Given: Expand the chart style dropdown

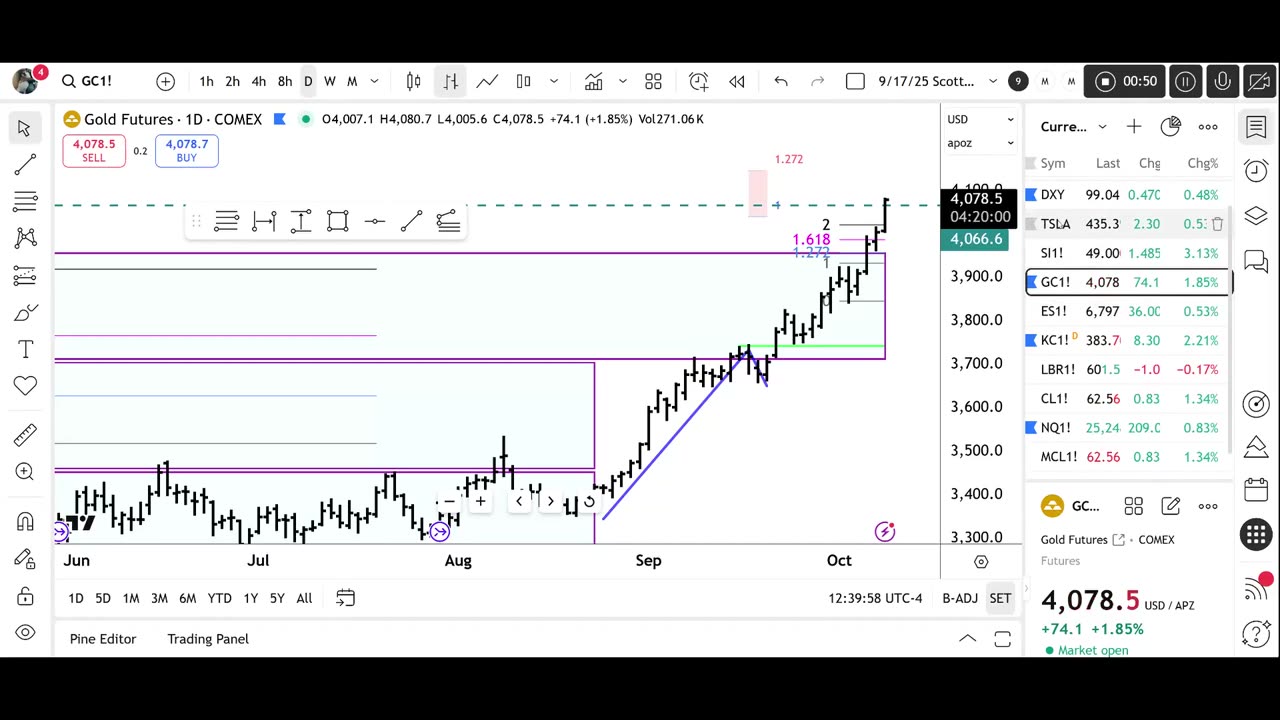Looking at the screenshot, I should (553, 81).
